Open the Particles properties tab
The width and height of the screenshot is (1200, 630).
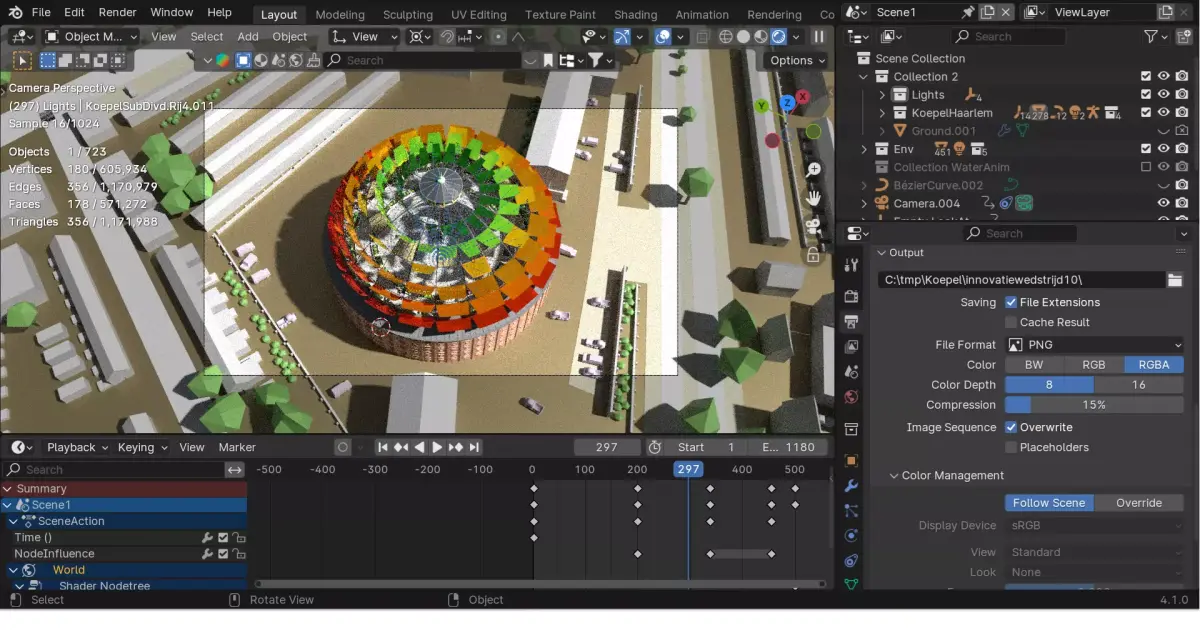tap(851, 511)
